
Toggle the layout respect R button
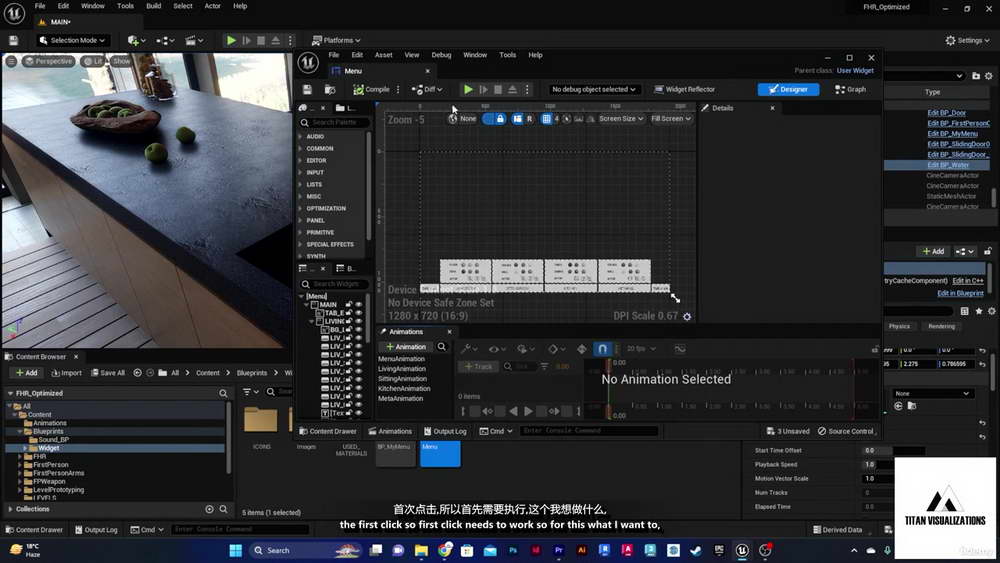pos(529,119)
